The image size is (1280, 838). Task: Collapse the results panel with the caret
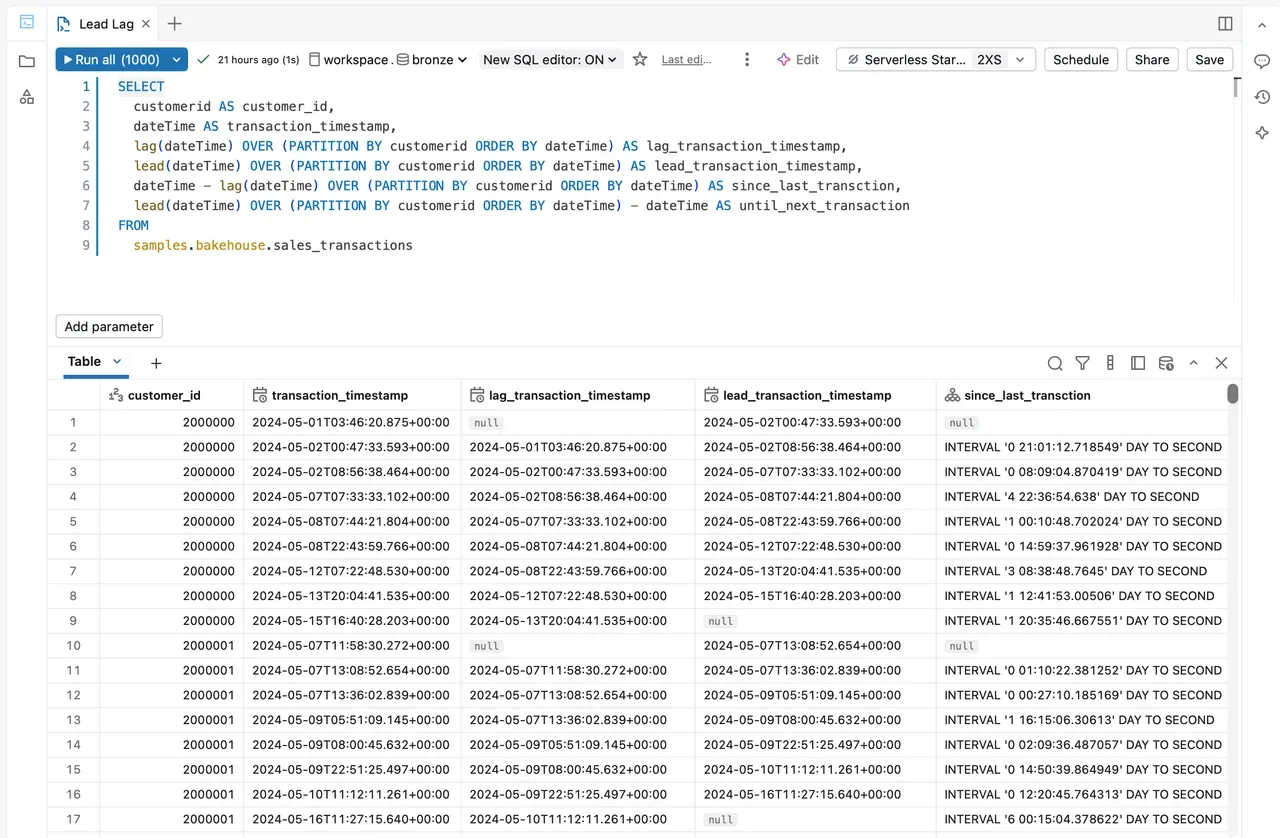point(1194,363)
